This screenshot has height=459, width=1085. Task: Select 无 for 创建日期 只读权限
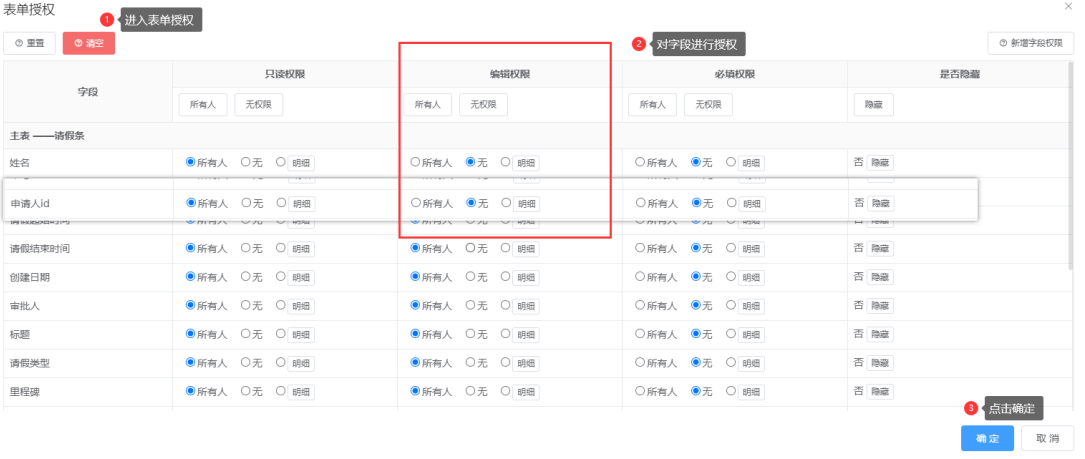coord(246,276)
